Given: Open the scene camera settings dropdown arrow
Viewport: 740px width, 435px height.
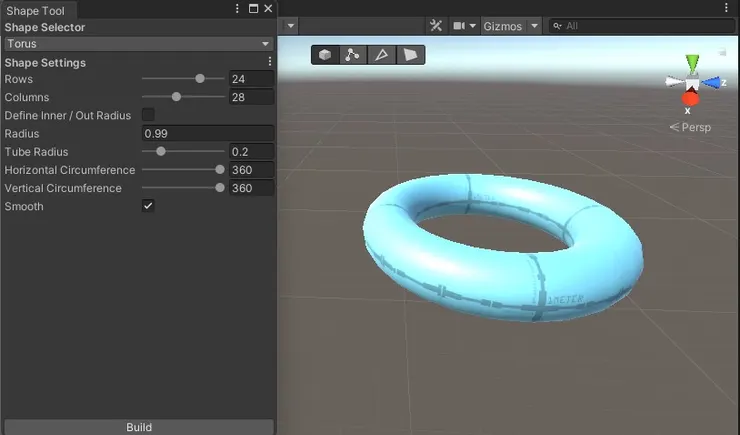Looking at the screenshot, I should [x=472, y=26].
